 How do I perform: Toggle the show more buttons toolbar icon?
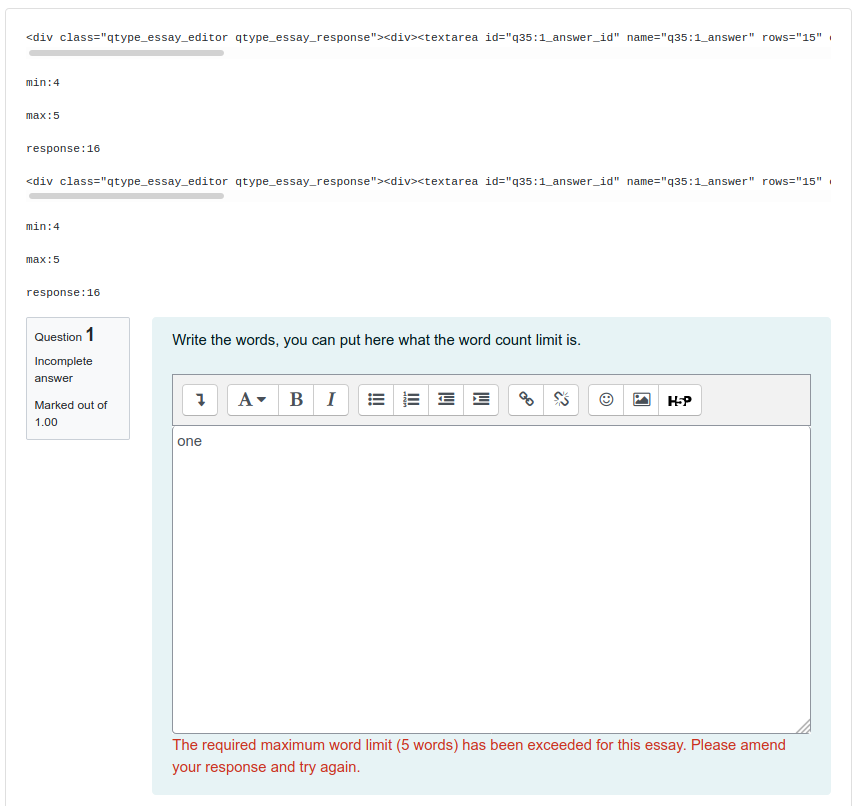click(x=200, y=400)
